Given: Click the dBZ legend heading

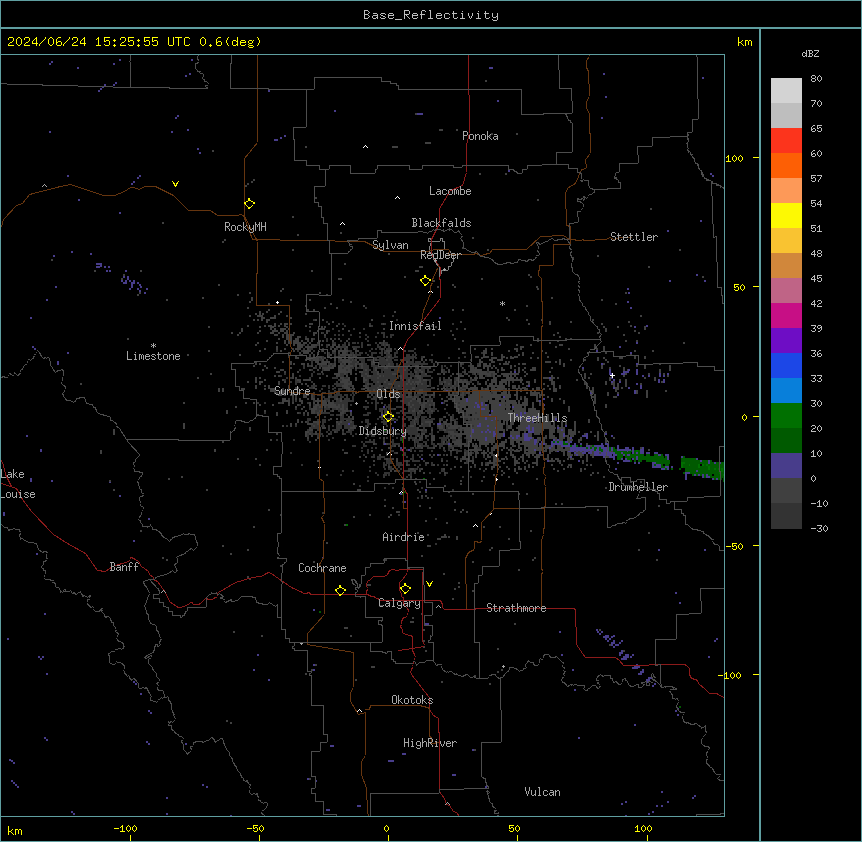Looking at the screenshot, I should tap(810, 54).
